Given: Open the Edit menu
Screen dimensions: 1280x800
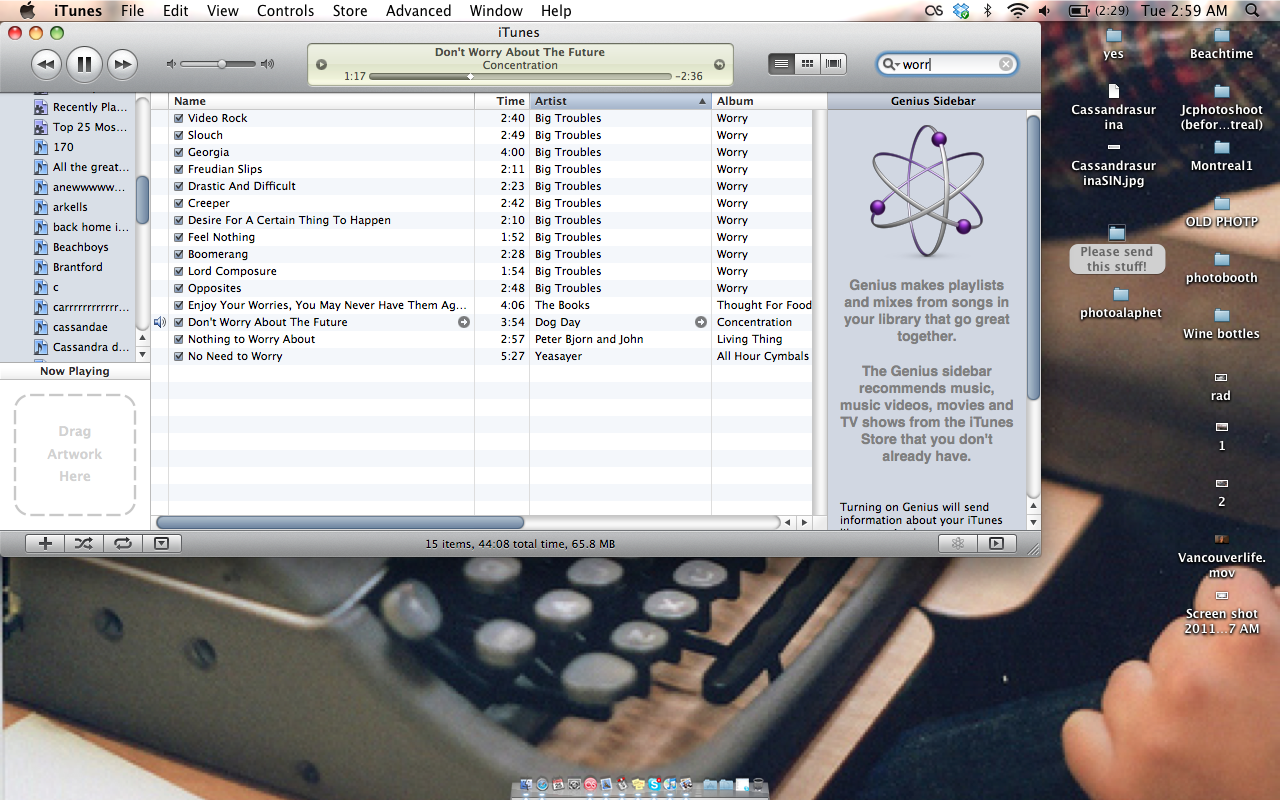Looking at the screenshot, I should point(176,11).
